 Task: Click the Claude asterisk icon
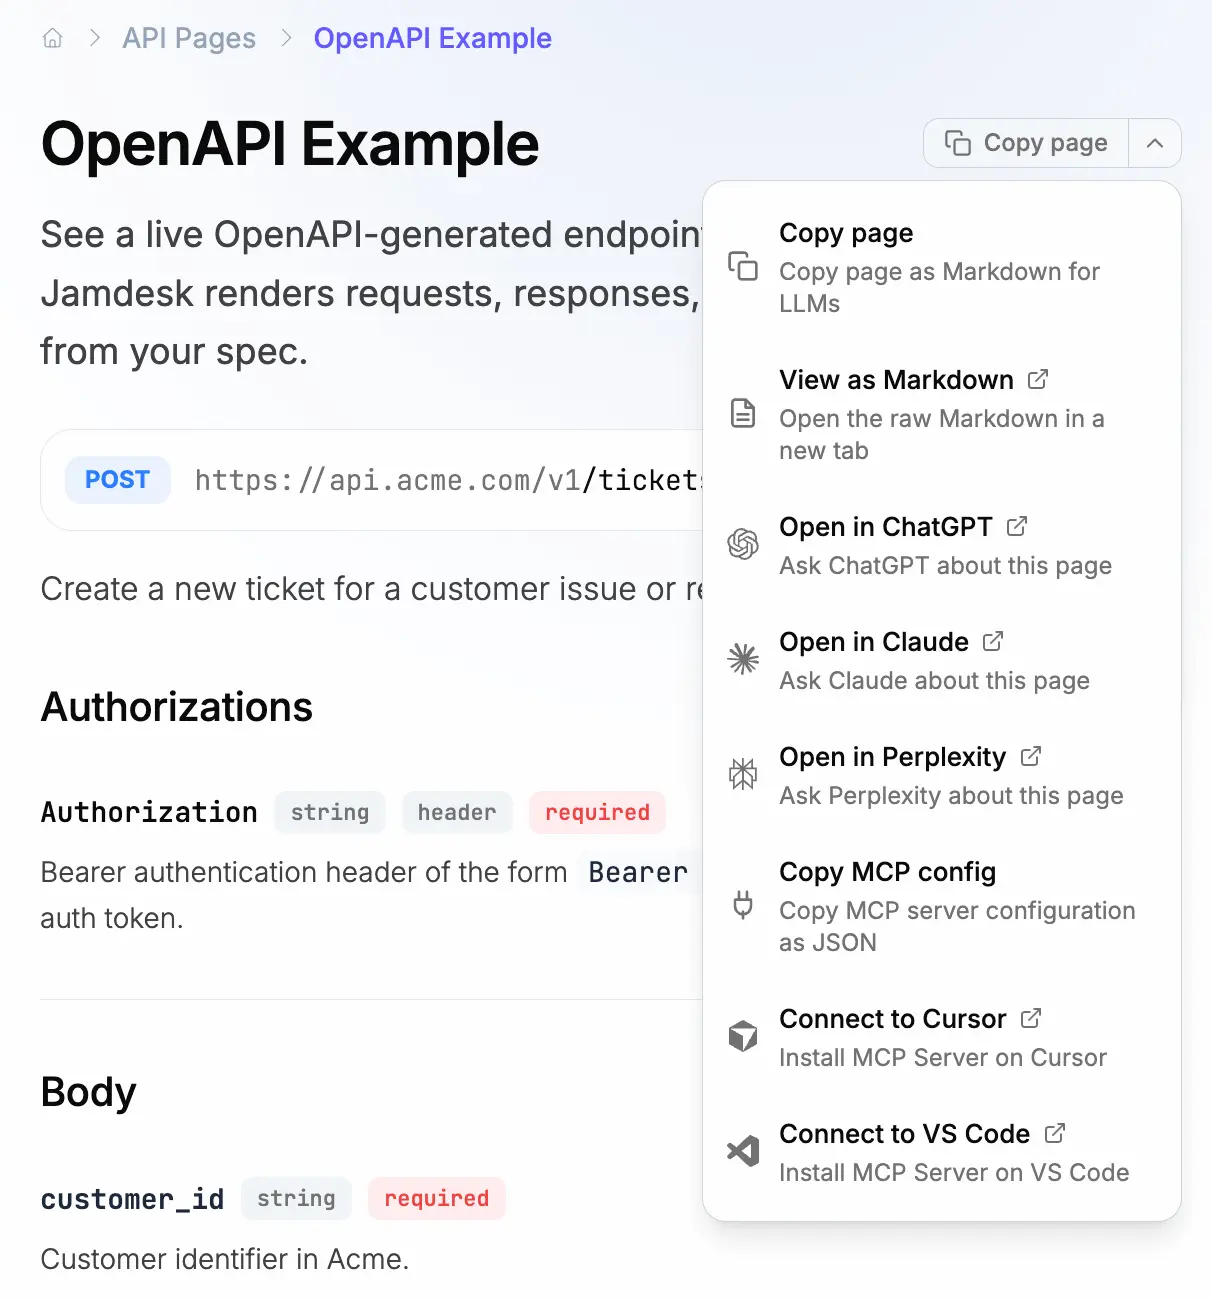(743, 659)
